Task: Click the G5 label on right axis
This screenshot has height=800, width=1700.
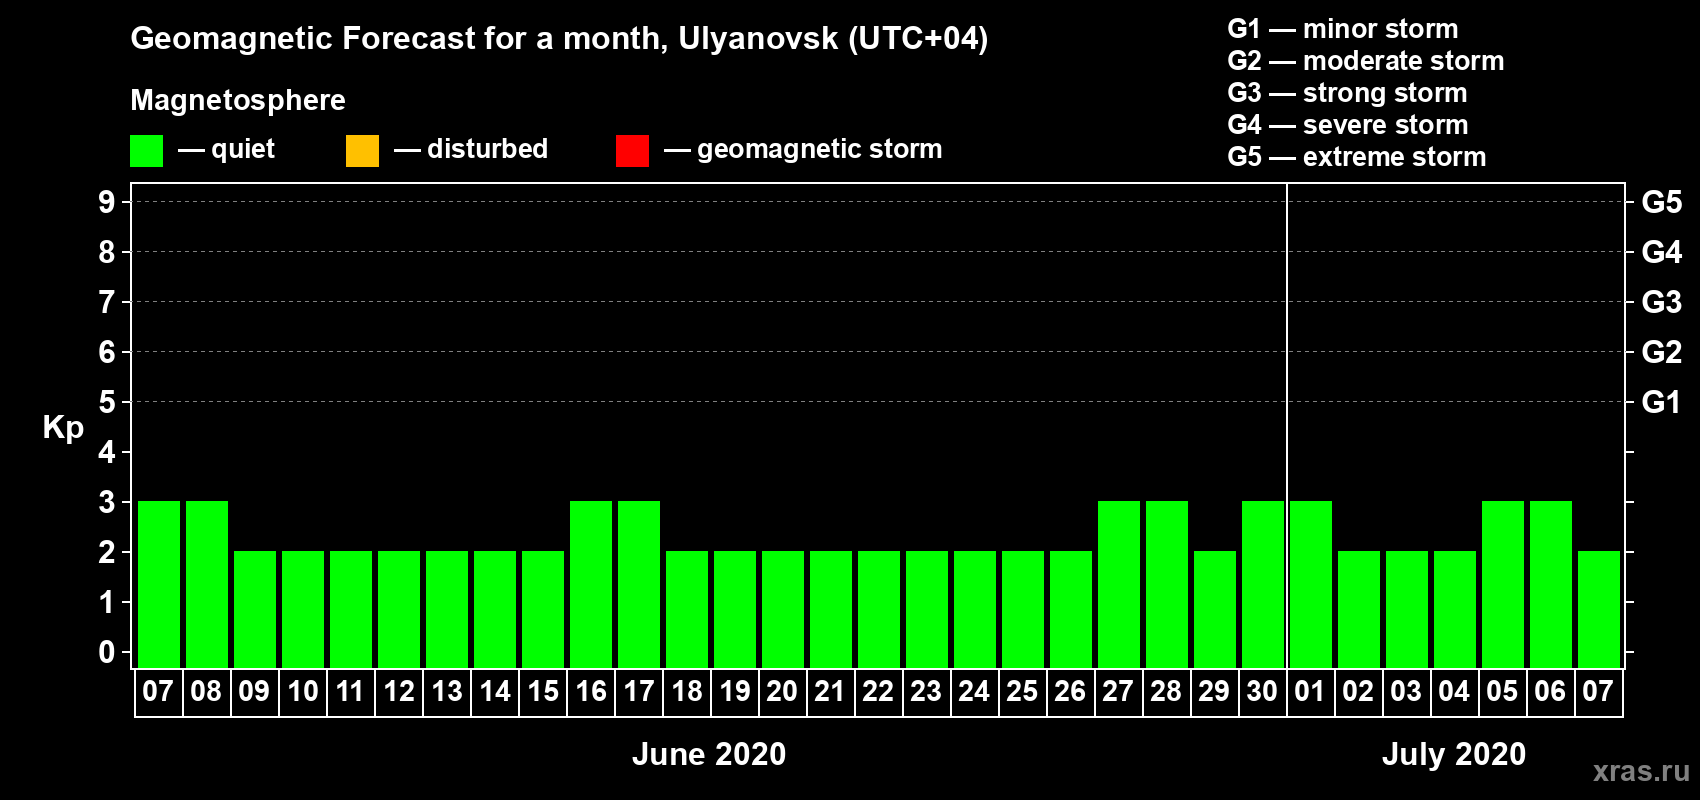Action: tap(1662, 202)
